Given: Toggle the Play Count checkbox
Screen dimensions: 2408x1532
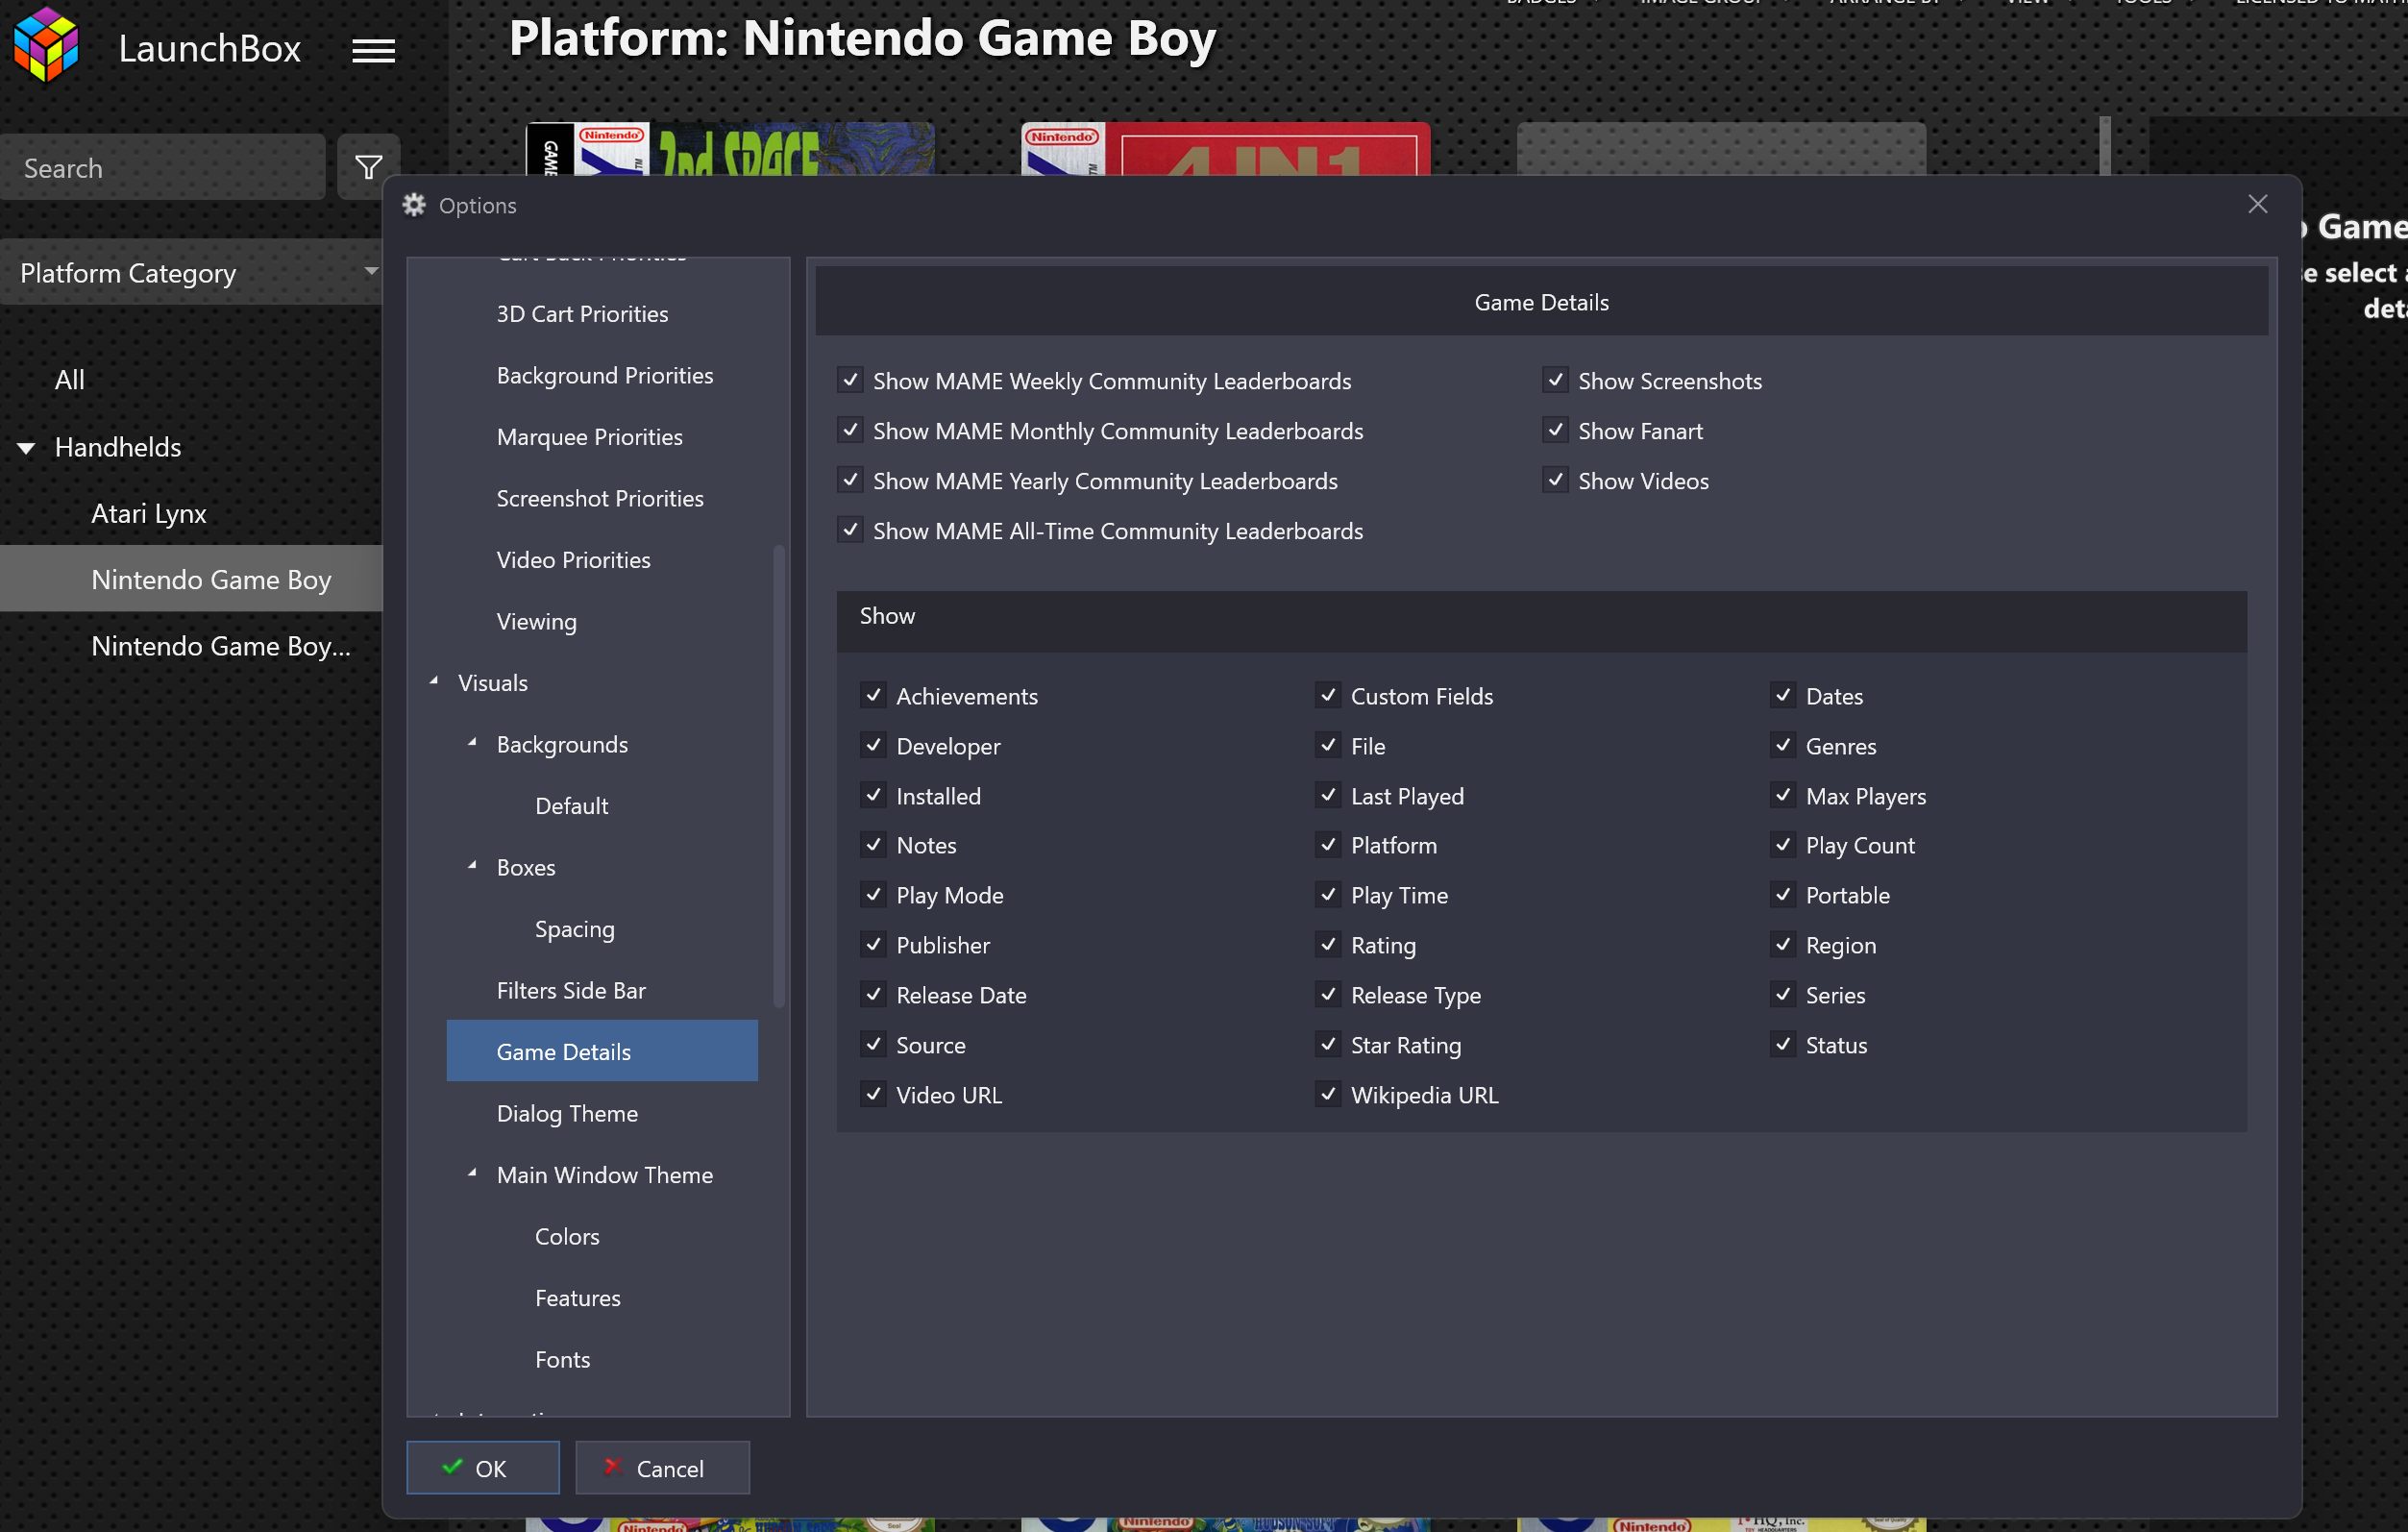Looking at the screenshot, I should point(1783,845).
